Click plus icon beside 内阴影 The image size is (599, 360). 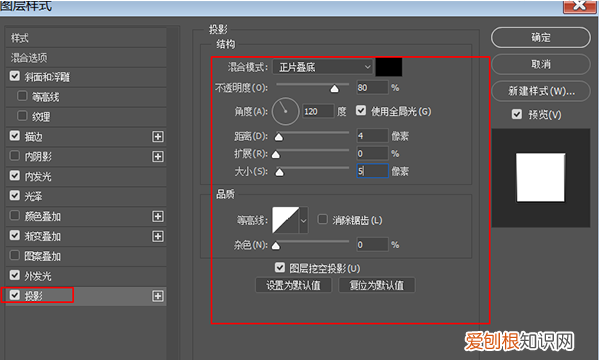point(158,156)
